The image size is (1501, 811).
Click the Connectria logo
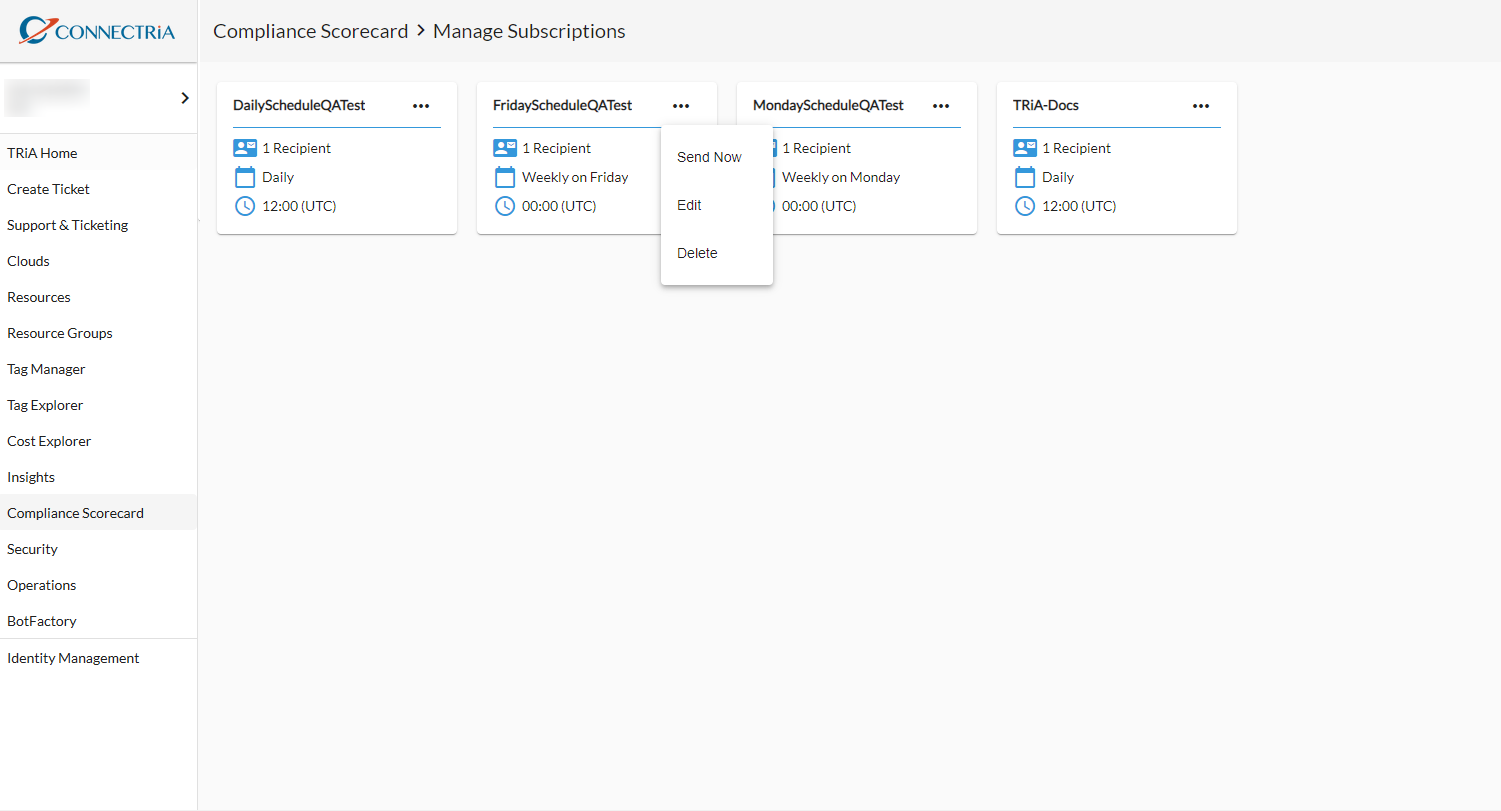coord(97,31)
